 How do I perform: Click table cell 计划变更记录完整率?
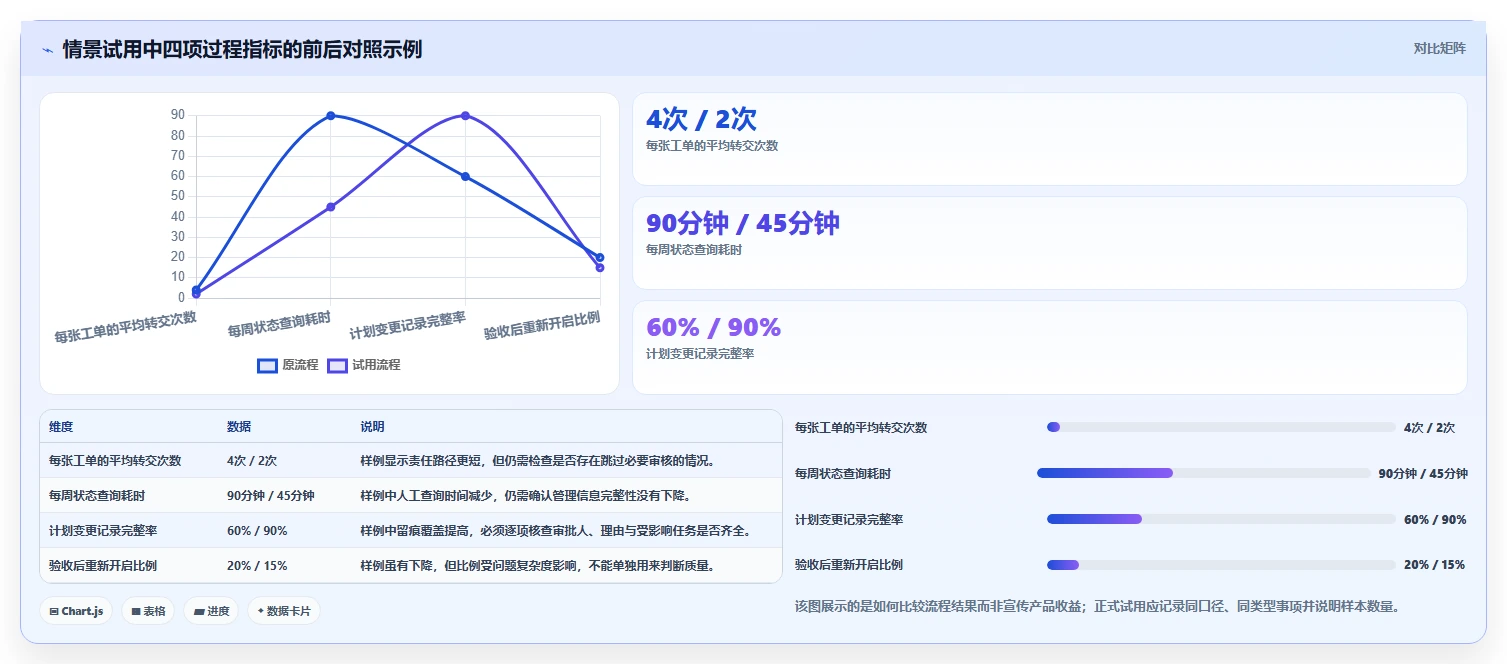(103, 531)
